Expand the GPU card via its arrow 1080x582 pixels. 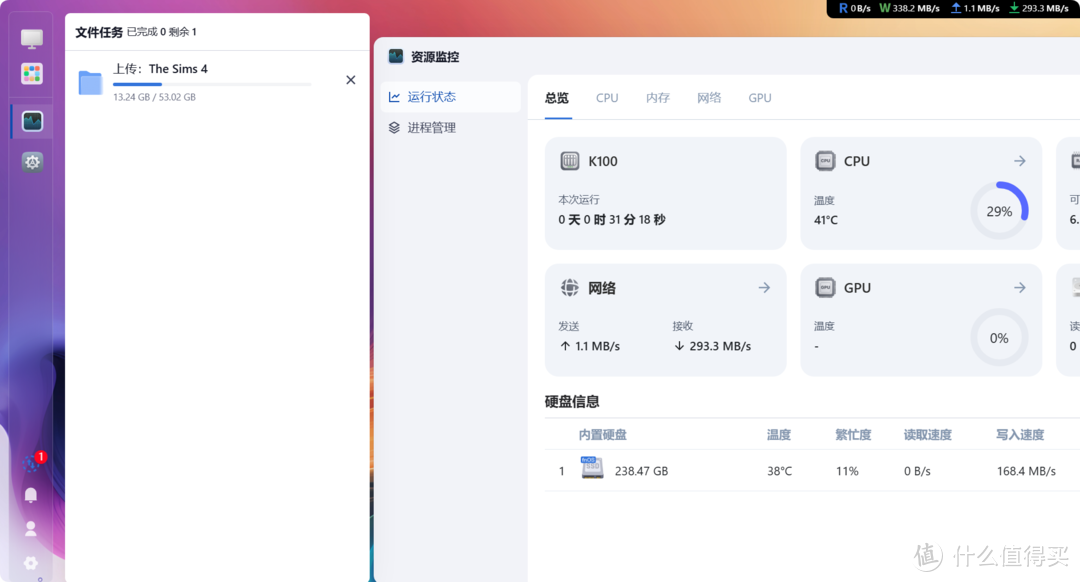tap(1019, 287)
